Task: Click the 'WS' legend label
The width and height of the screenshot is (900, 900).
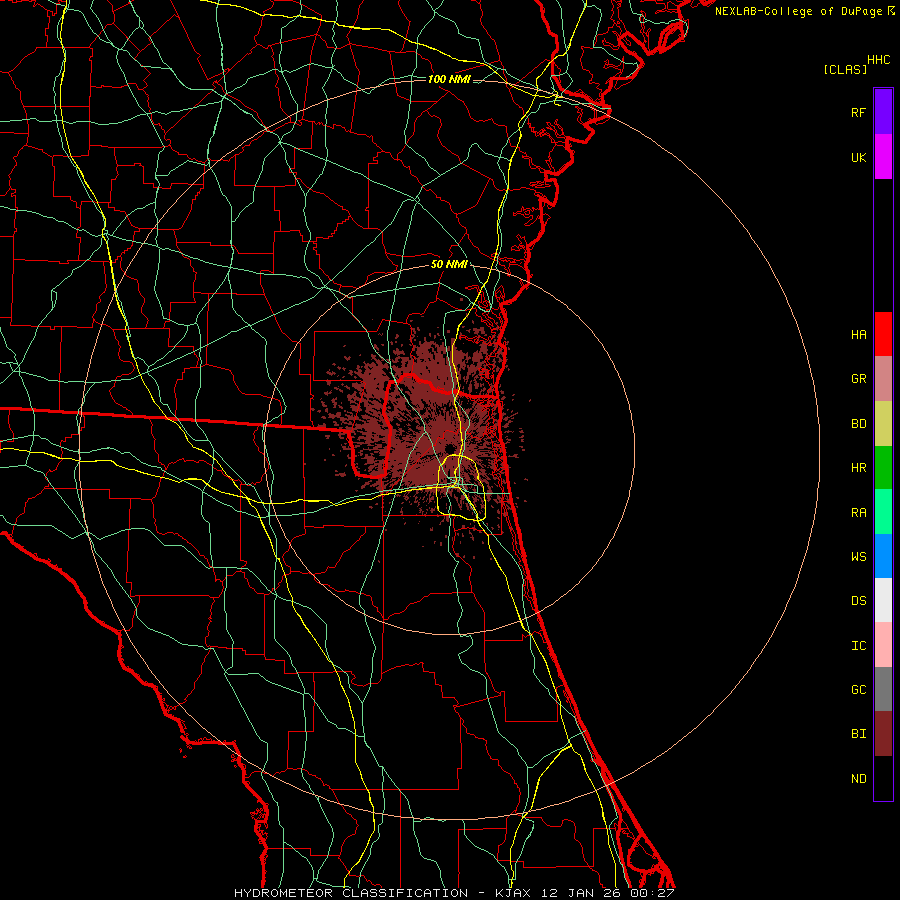Action: coord(859,557)
